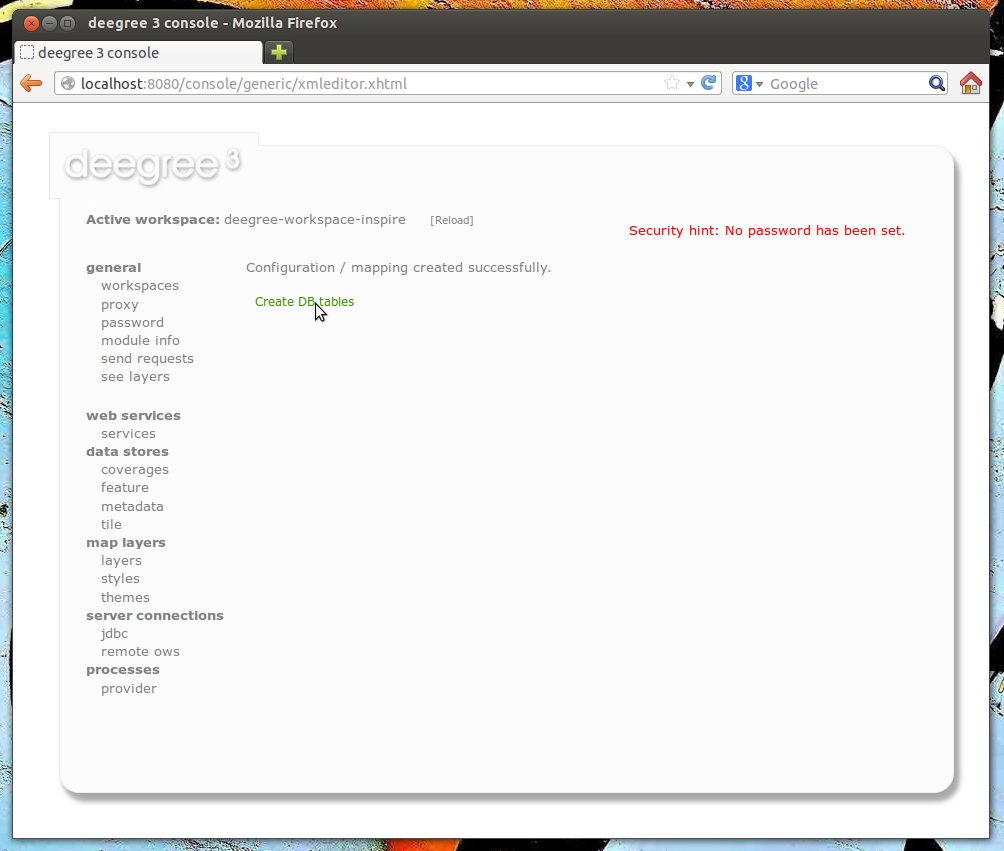The image size is (1004, 851).
Task: Click the browser back arrow button
Action: coord(31,84)
